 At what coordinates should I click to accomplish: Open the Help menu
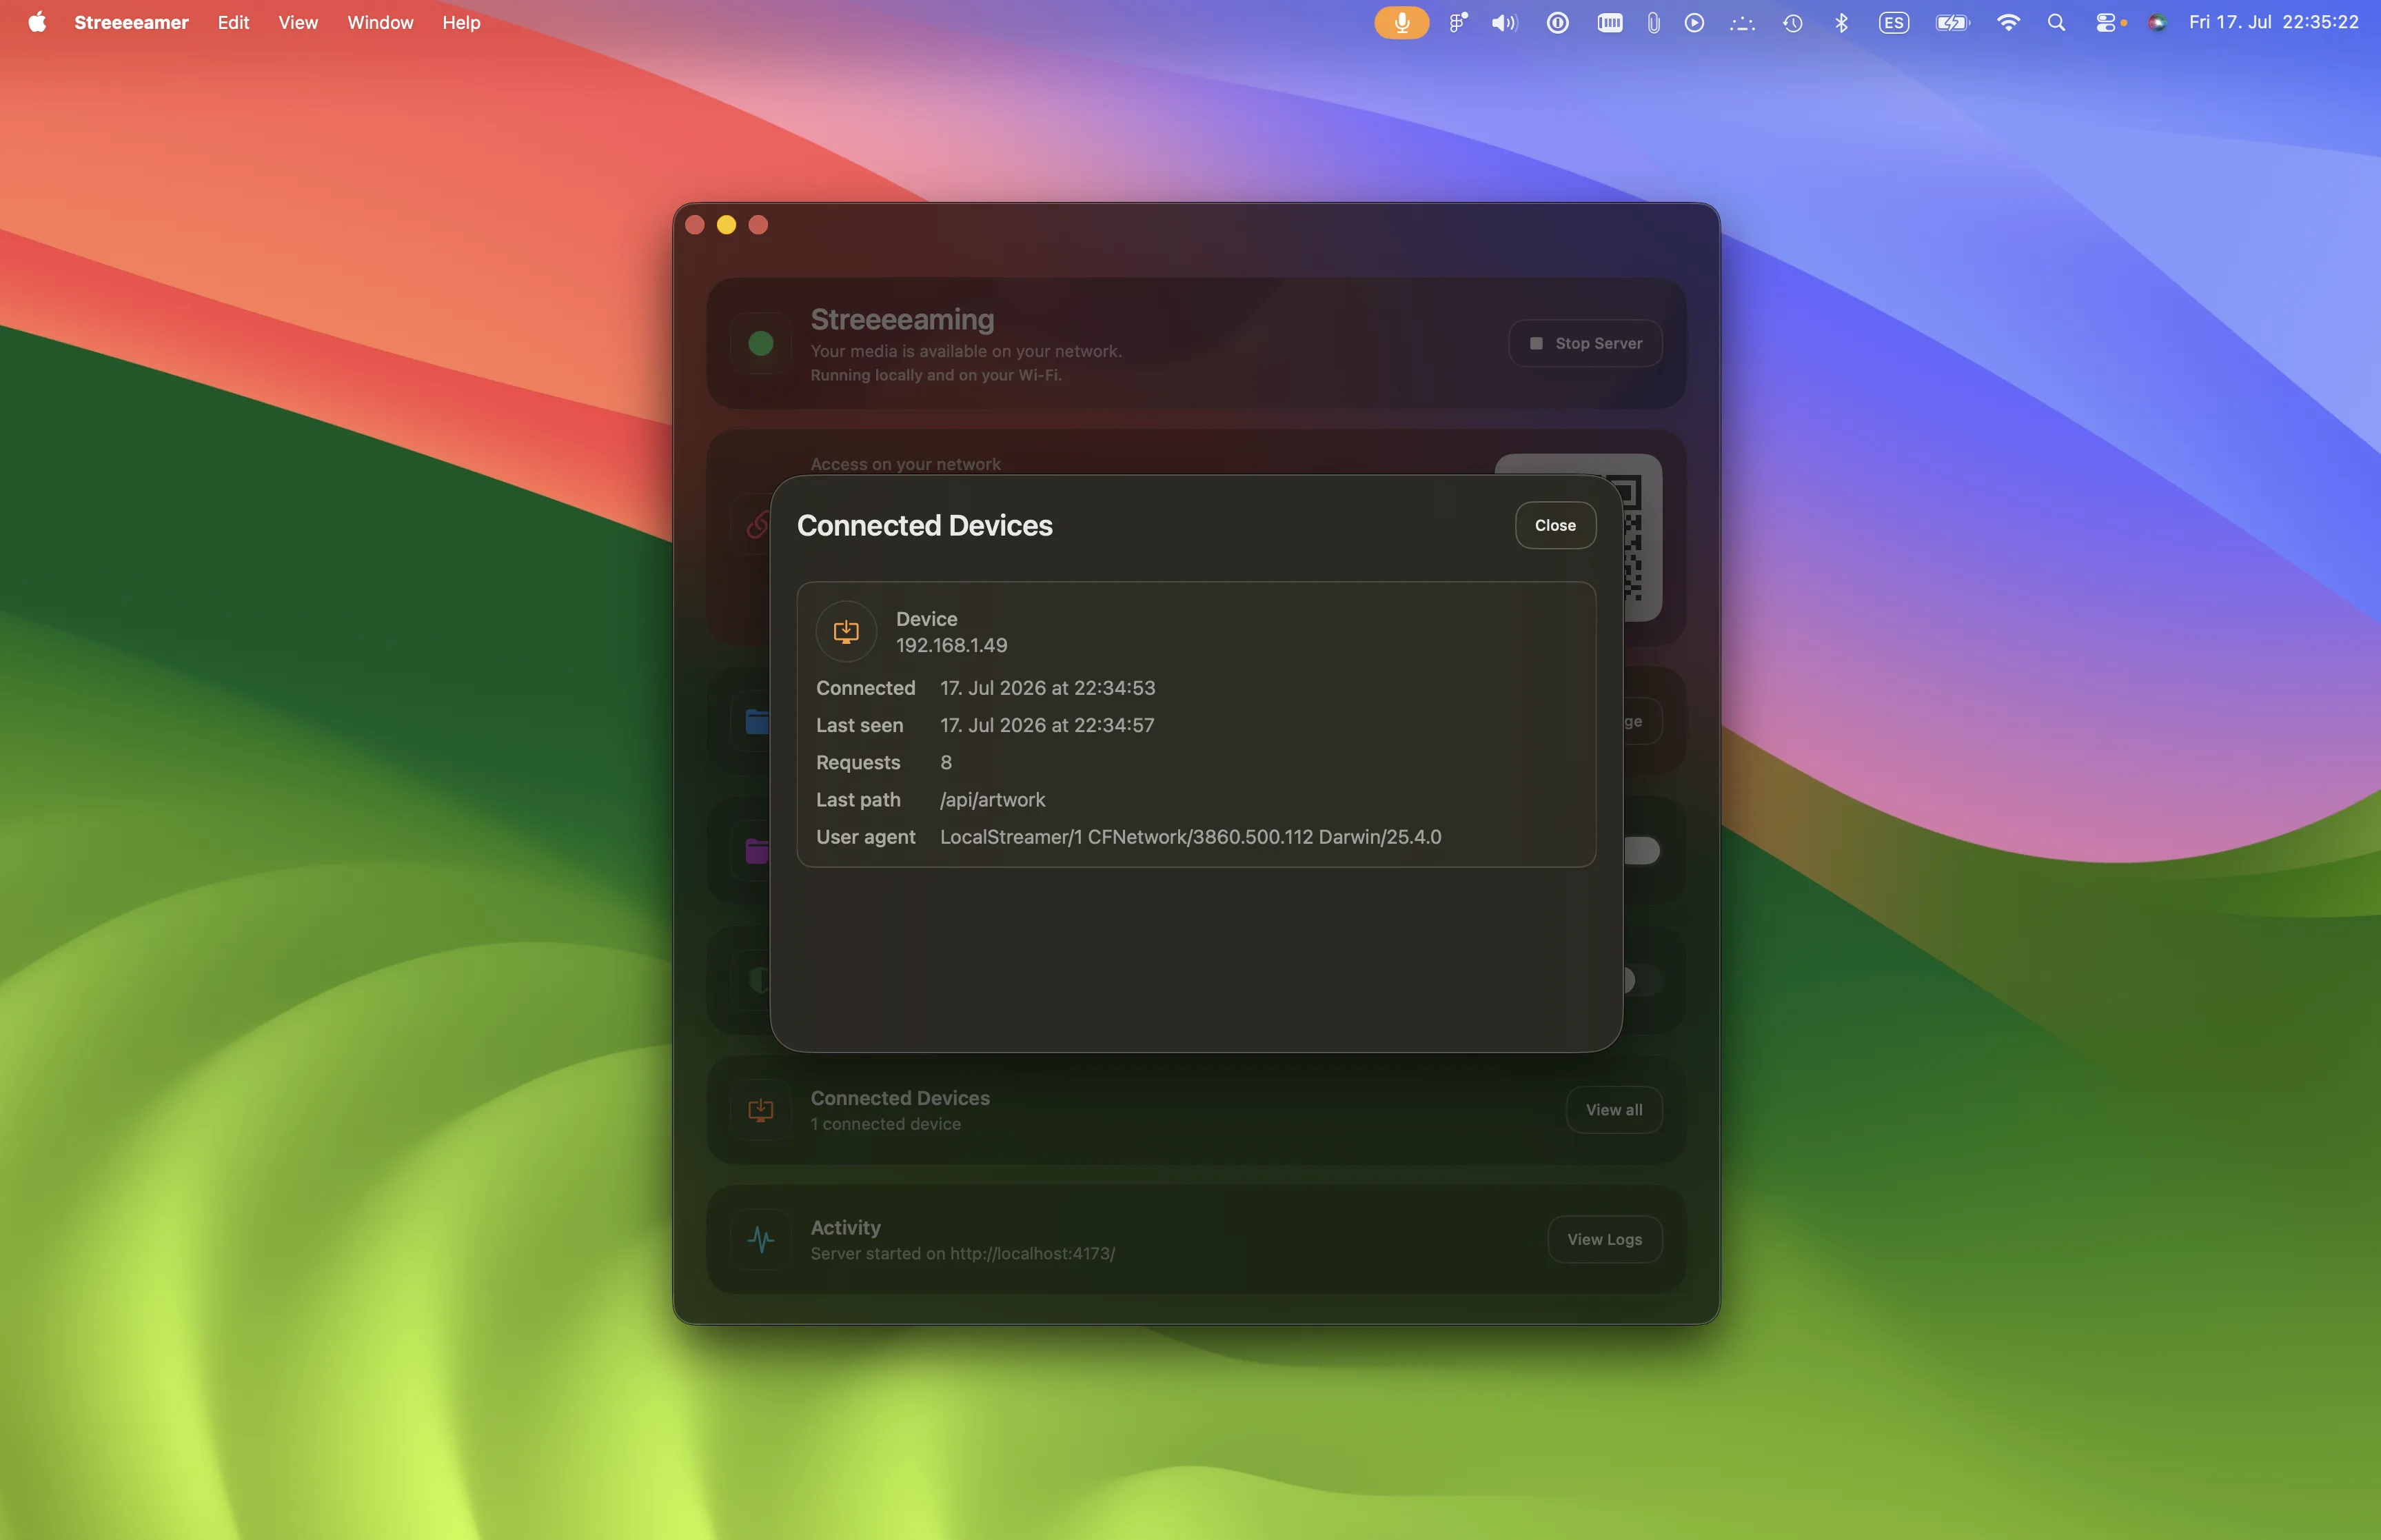[x=461, y=22]
